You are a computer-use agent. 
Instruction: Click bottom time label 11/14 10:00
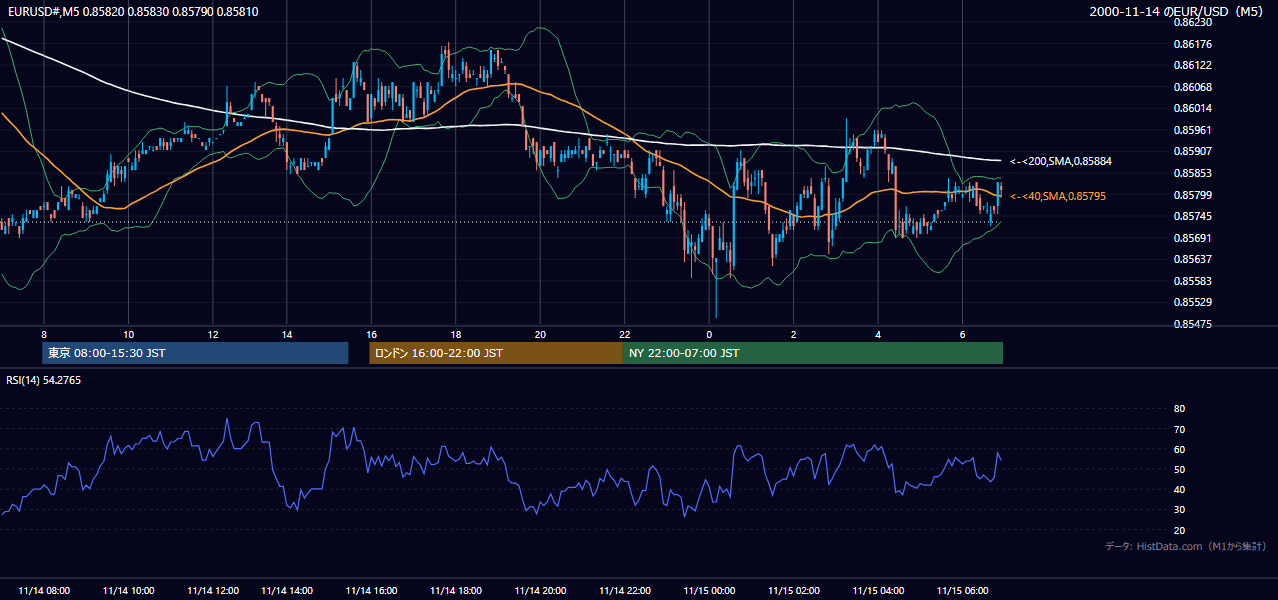pos(128,591)
